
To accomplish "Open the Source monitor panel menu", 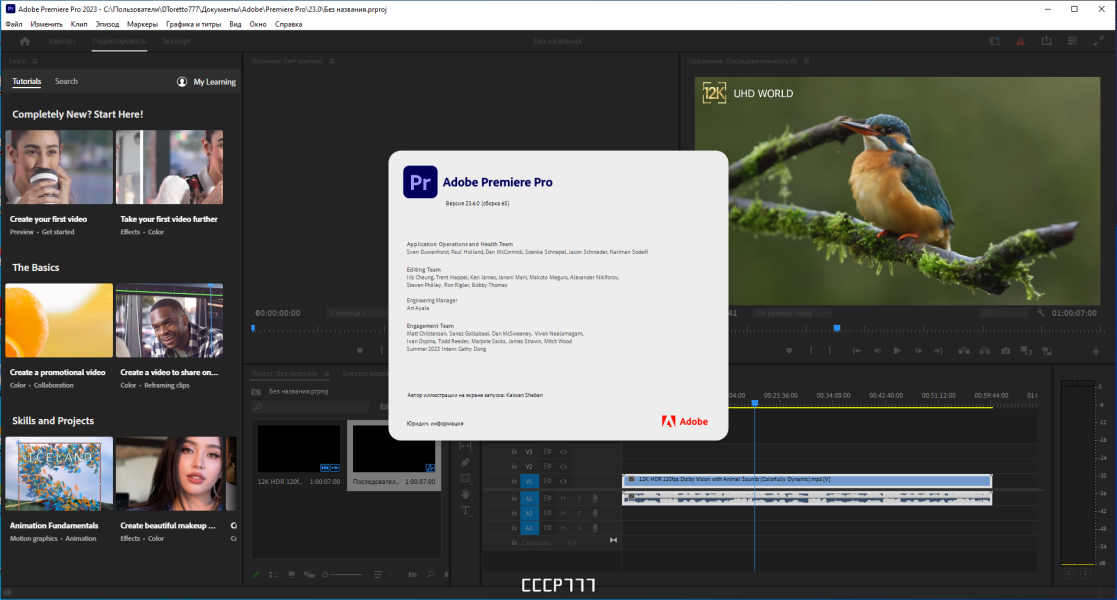I will click(331, 61).
